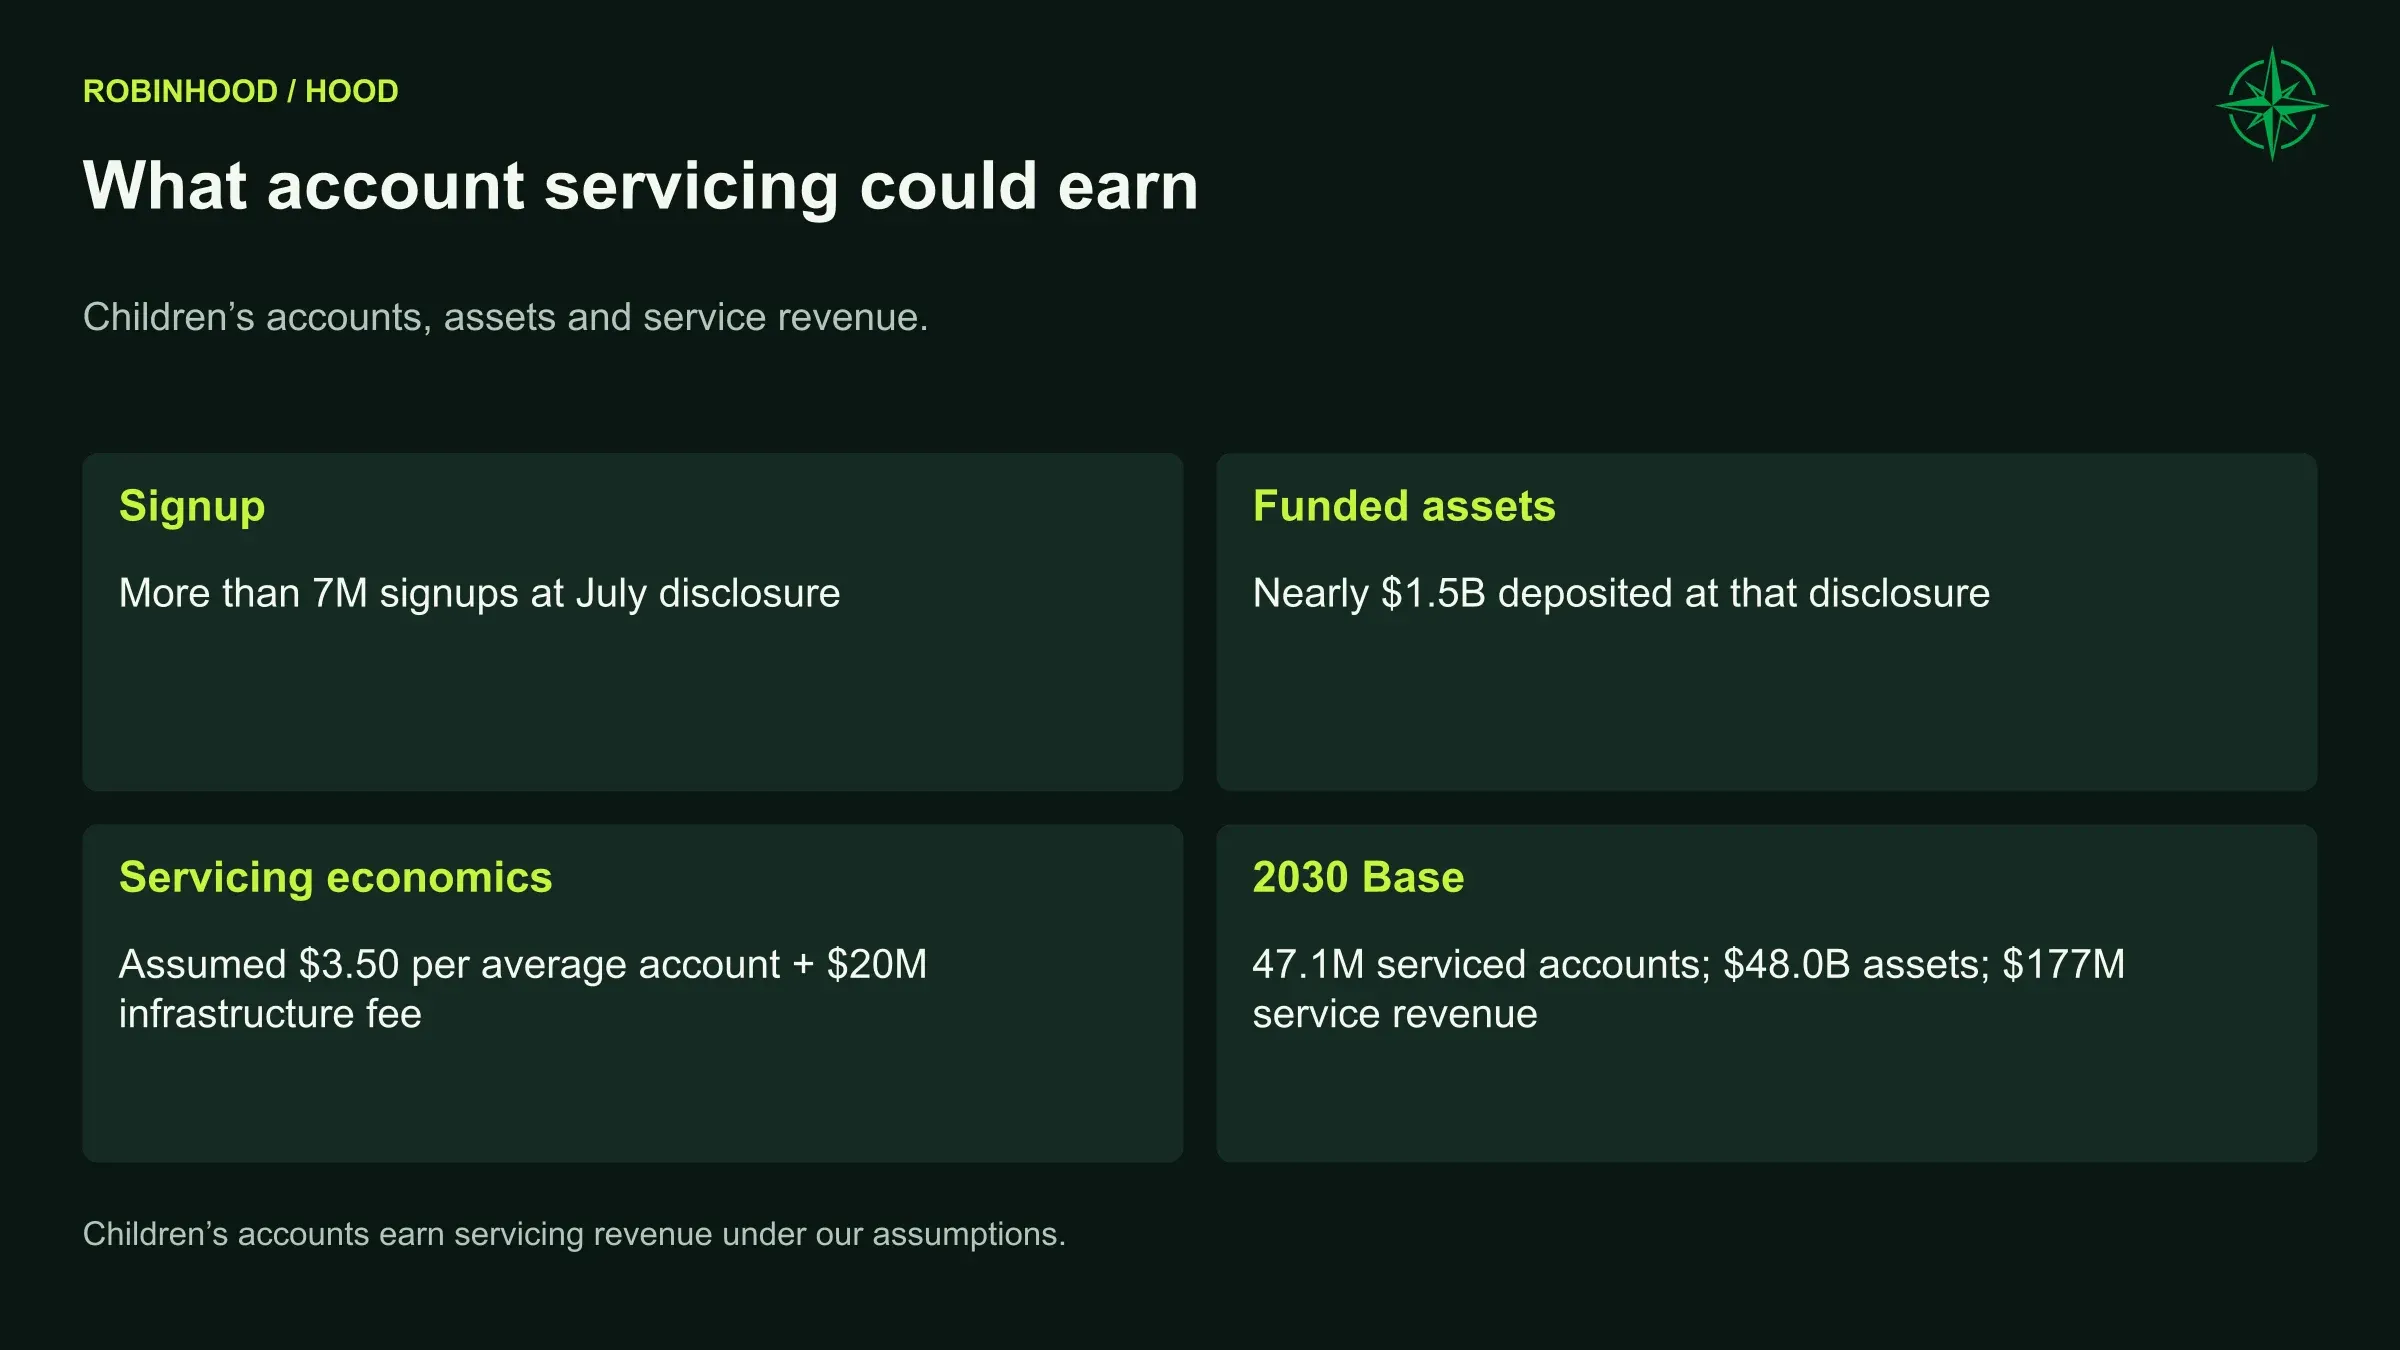Click the green compass star logo
This screenshot has width=2400, height=1350.
pos(2272,104)
